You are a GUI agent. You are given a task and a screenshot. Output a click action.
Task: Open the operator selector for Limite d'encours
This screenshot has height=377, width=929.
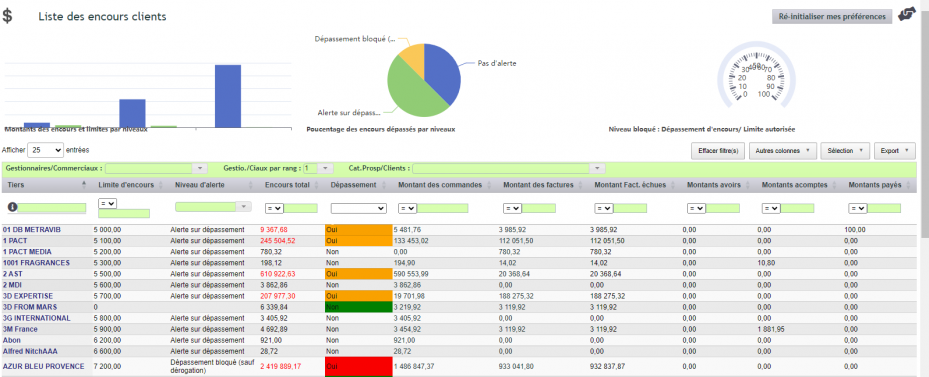pyautogui.click(x=107, y=203)
